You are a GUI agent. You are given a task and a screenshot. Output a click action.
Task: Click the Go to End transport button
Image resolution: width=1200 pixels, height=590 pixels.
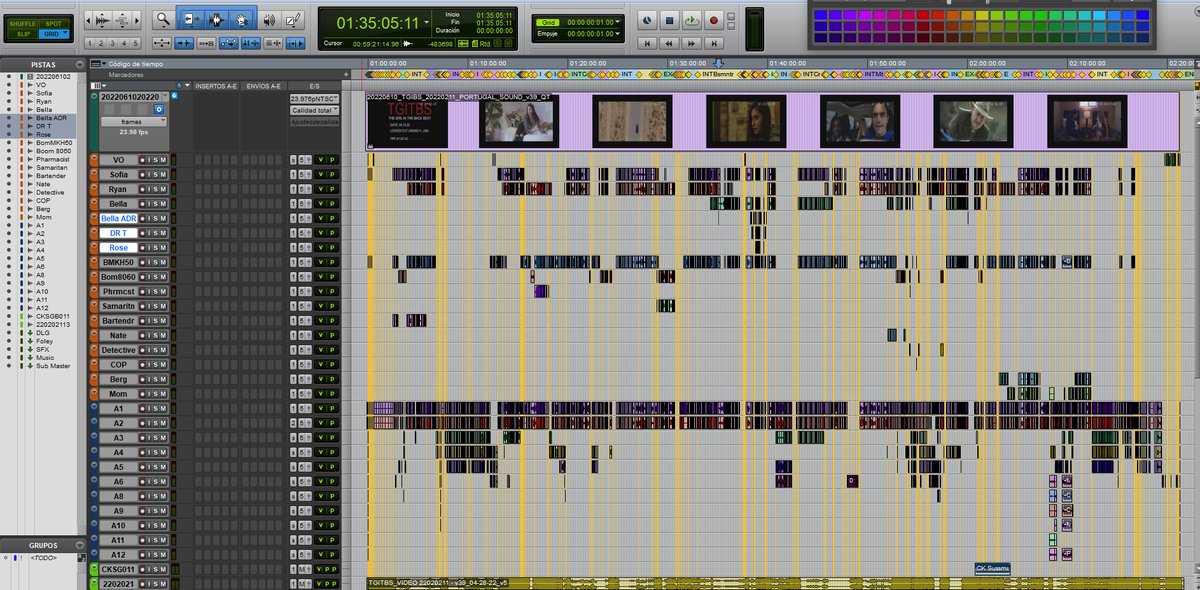tap(714, 43)
